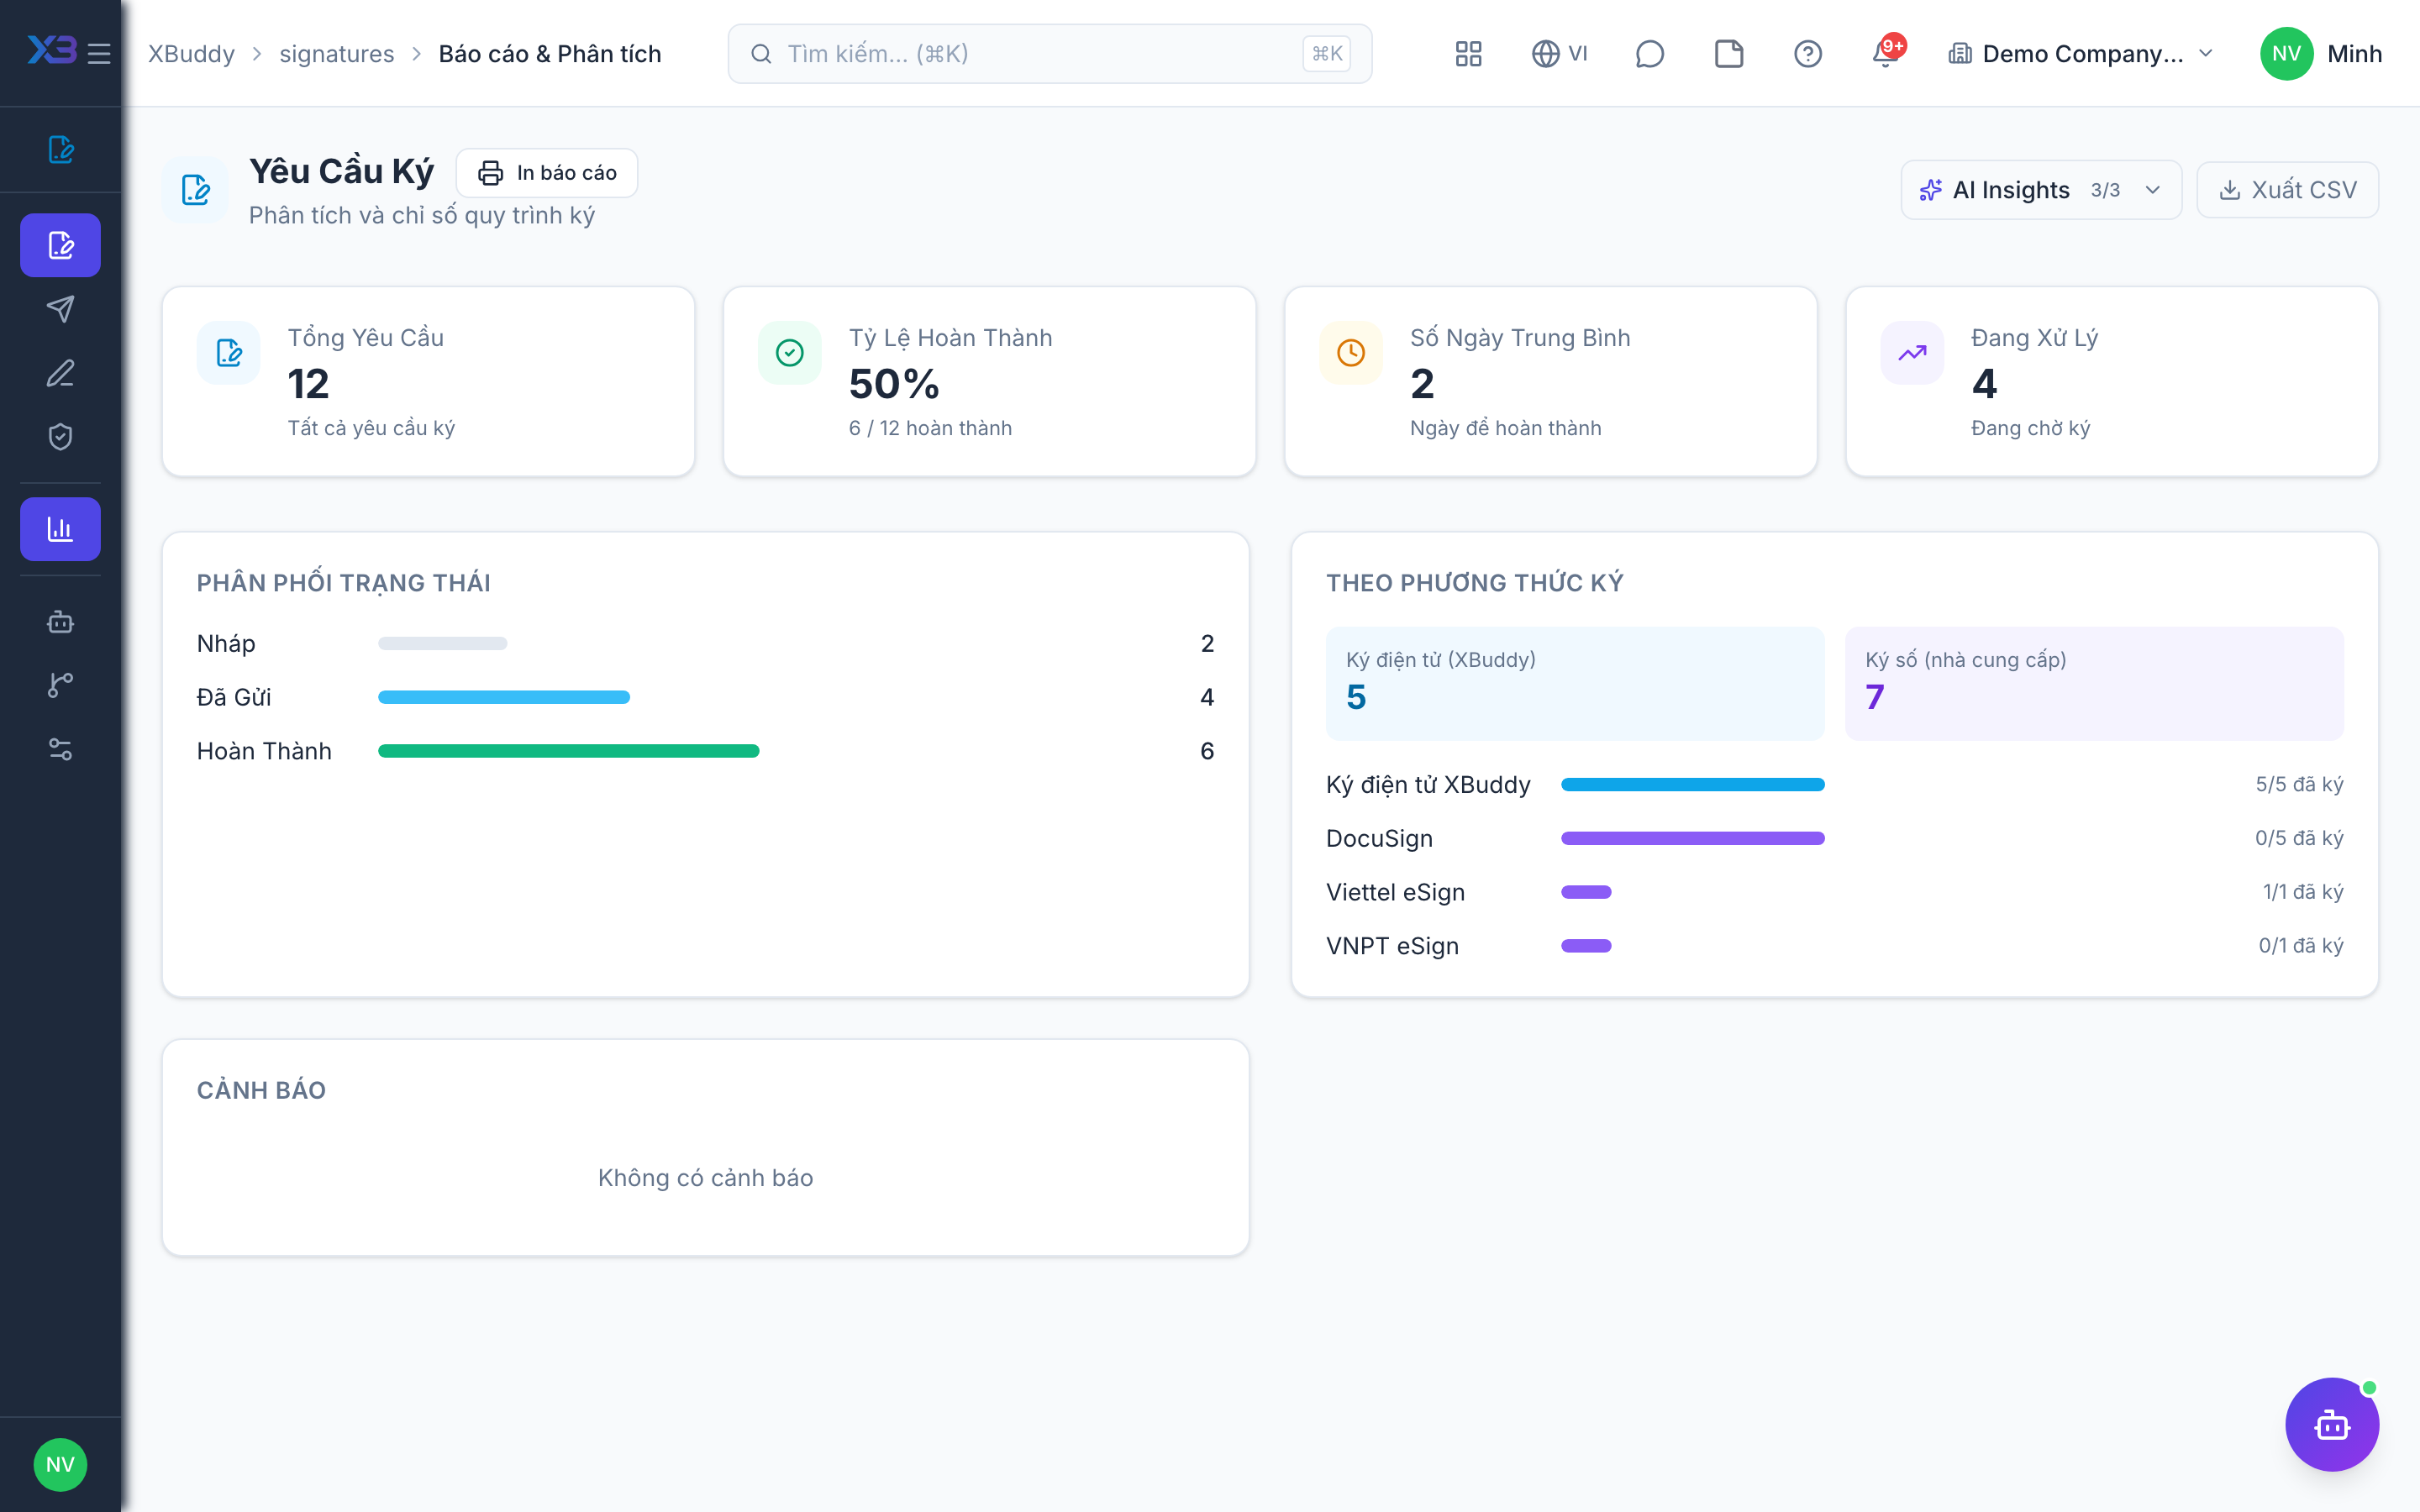Open the Demo Company selector
Image resolution: width=2420 pixels, height=1512 pixels.
[2082, 54]
